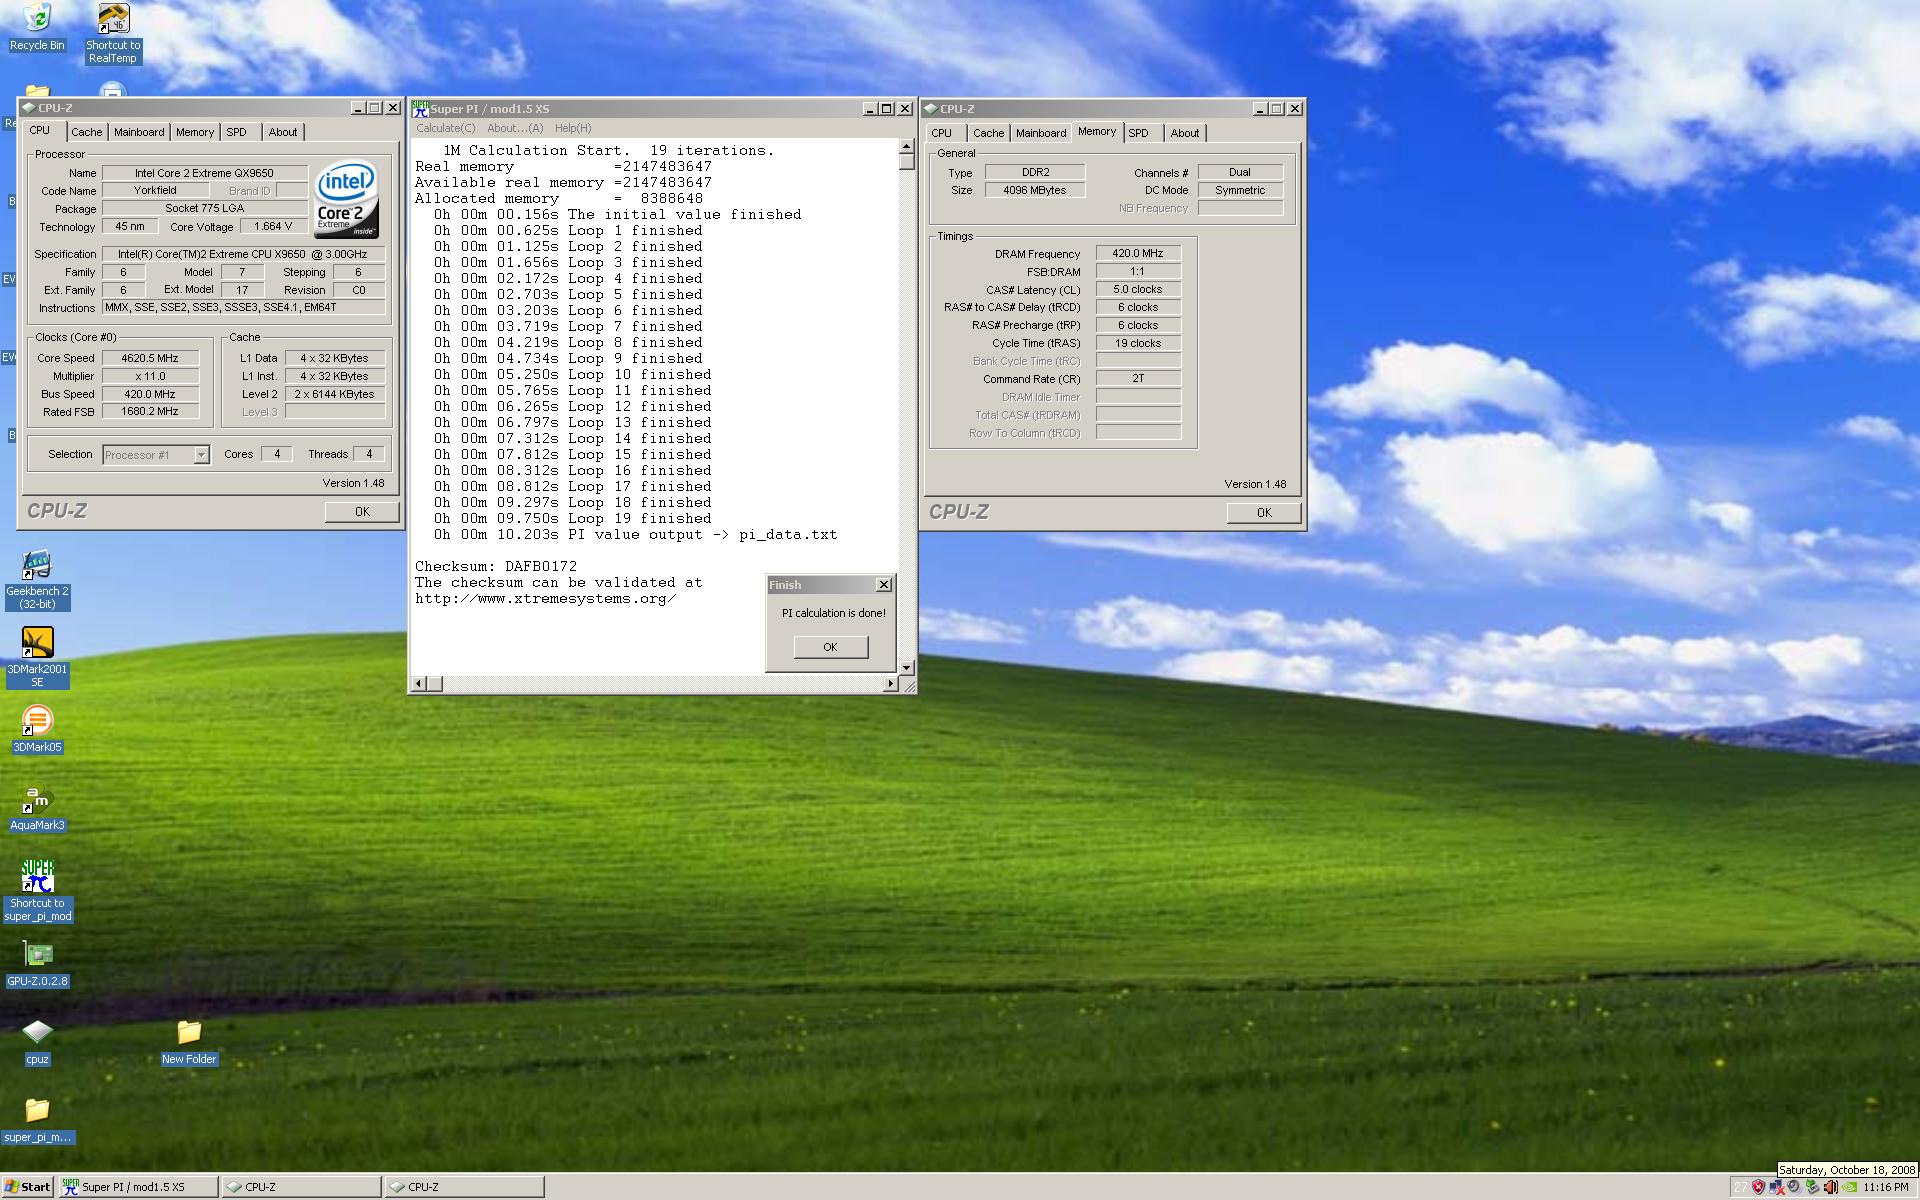Image resolution: width=1920 pixels, height=1200 pixels.
Task: Open AquaMark3 desktop icon
Action: (x=37, y=807)
